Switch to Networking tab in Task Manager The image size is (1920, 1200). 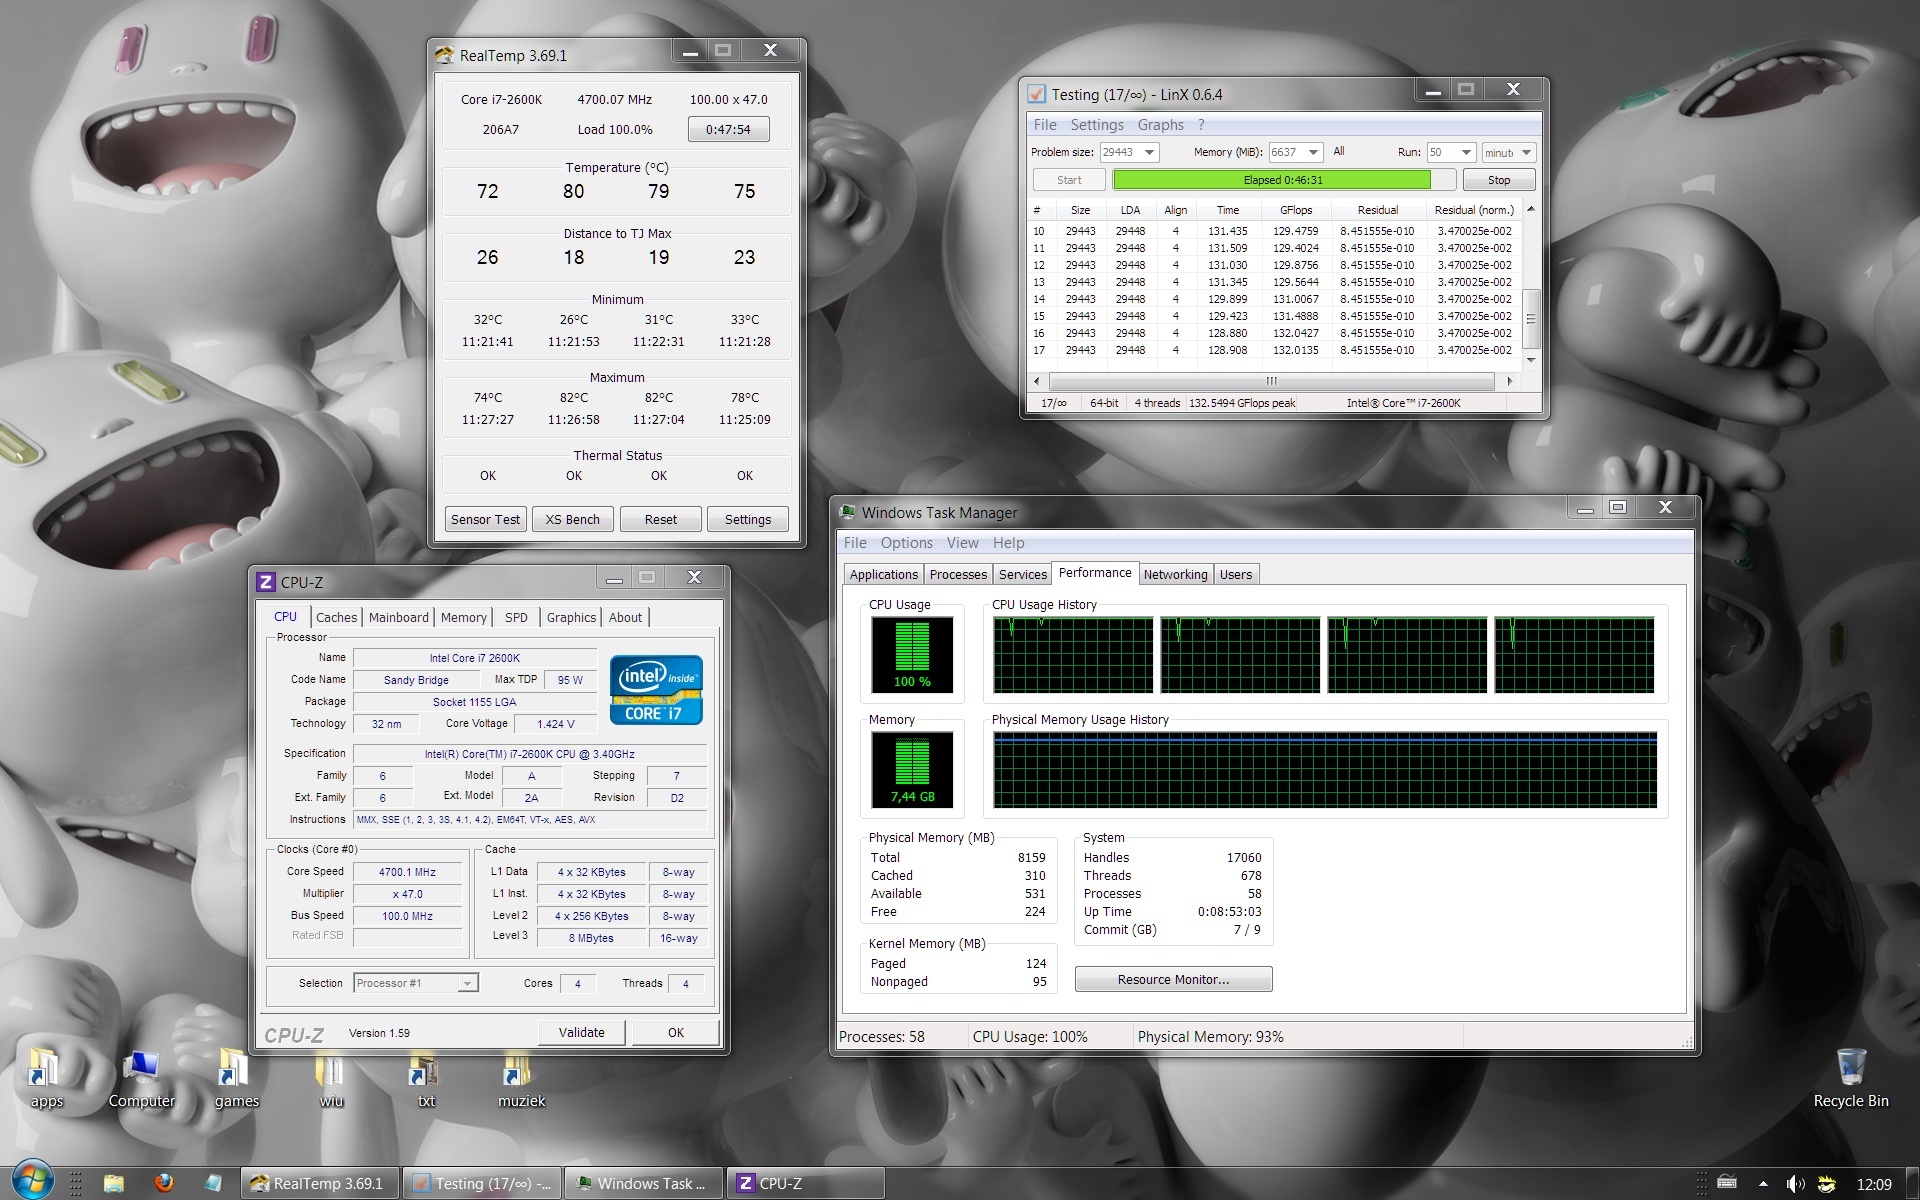[x=1175, y=574]
